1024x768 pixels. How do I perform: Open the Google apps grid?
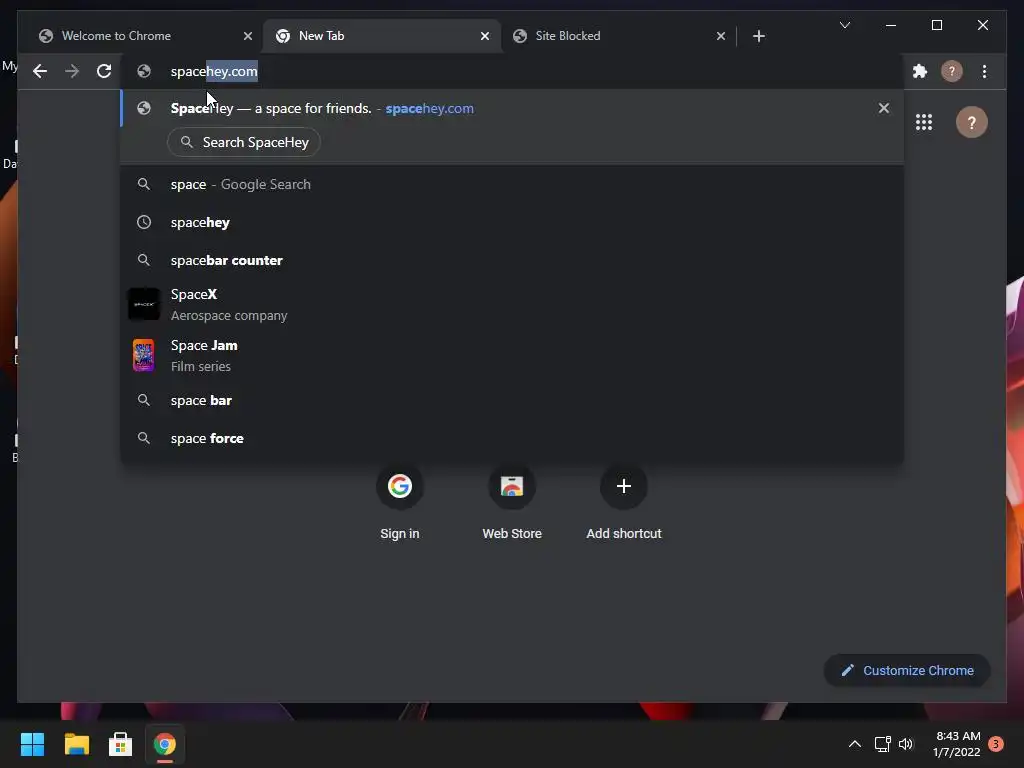point(923,122)
